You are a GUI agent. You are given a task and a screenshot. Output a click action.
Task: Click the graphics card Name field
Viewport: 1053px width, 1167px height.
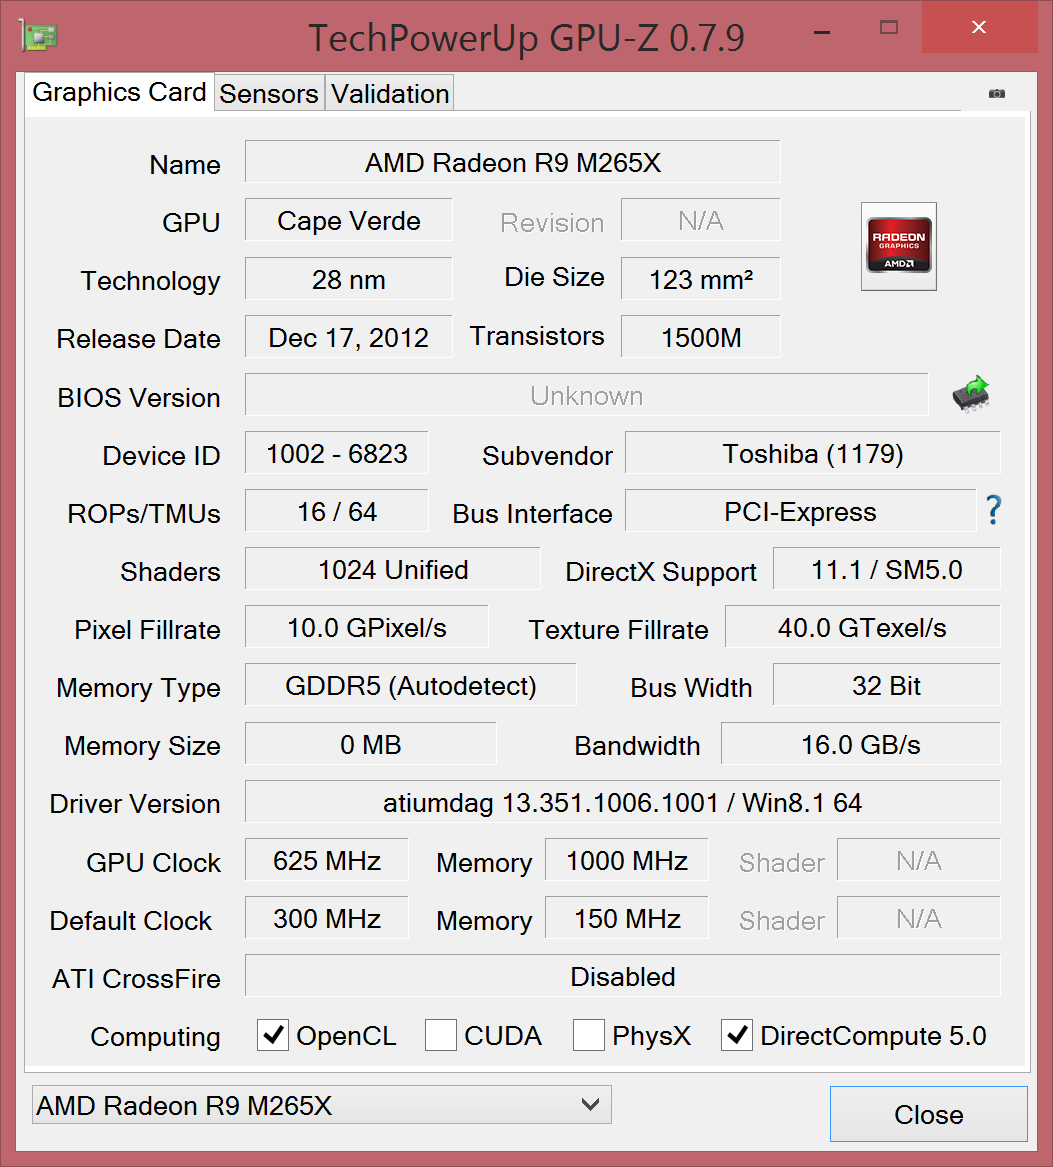(x=512, y=163)
